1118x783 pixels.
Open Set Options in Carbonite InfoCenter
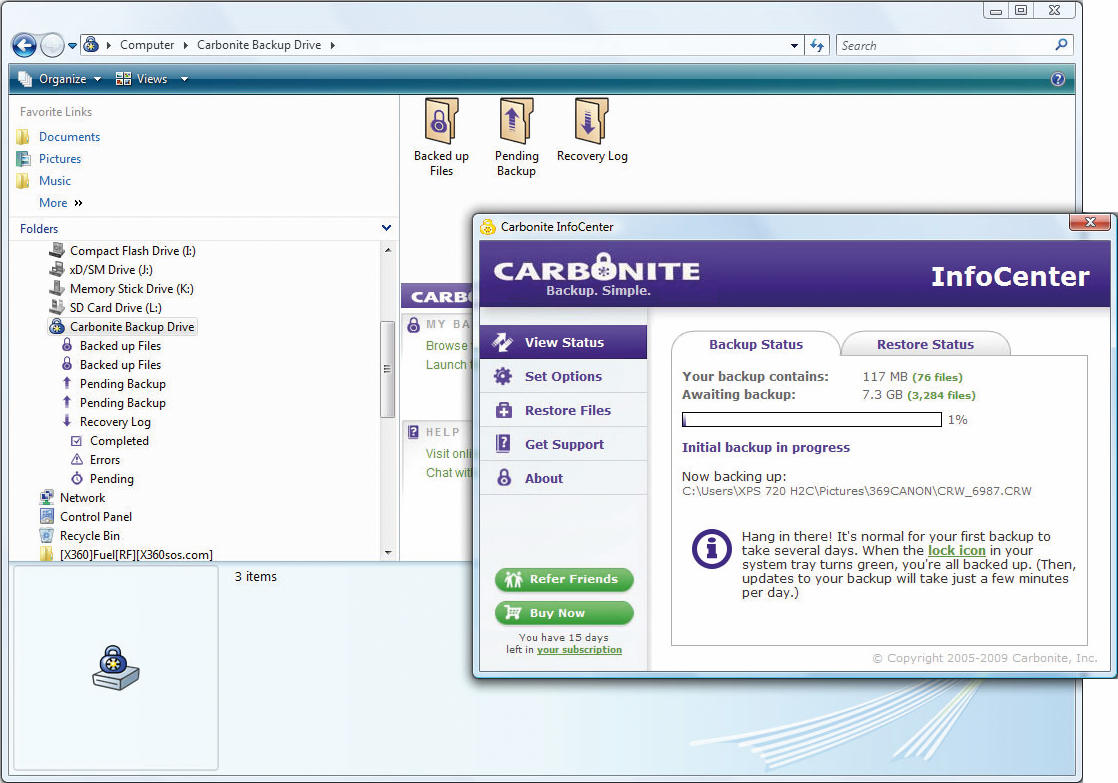click(x=563, y=377)
